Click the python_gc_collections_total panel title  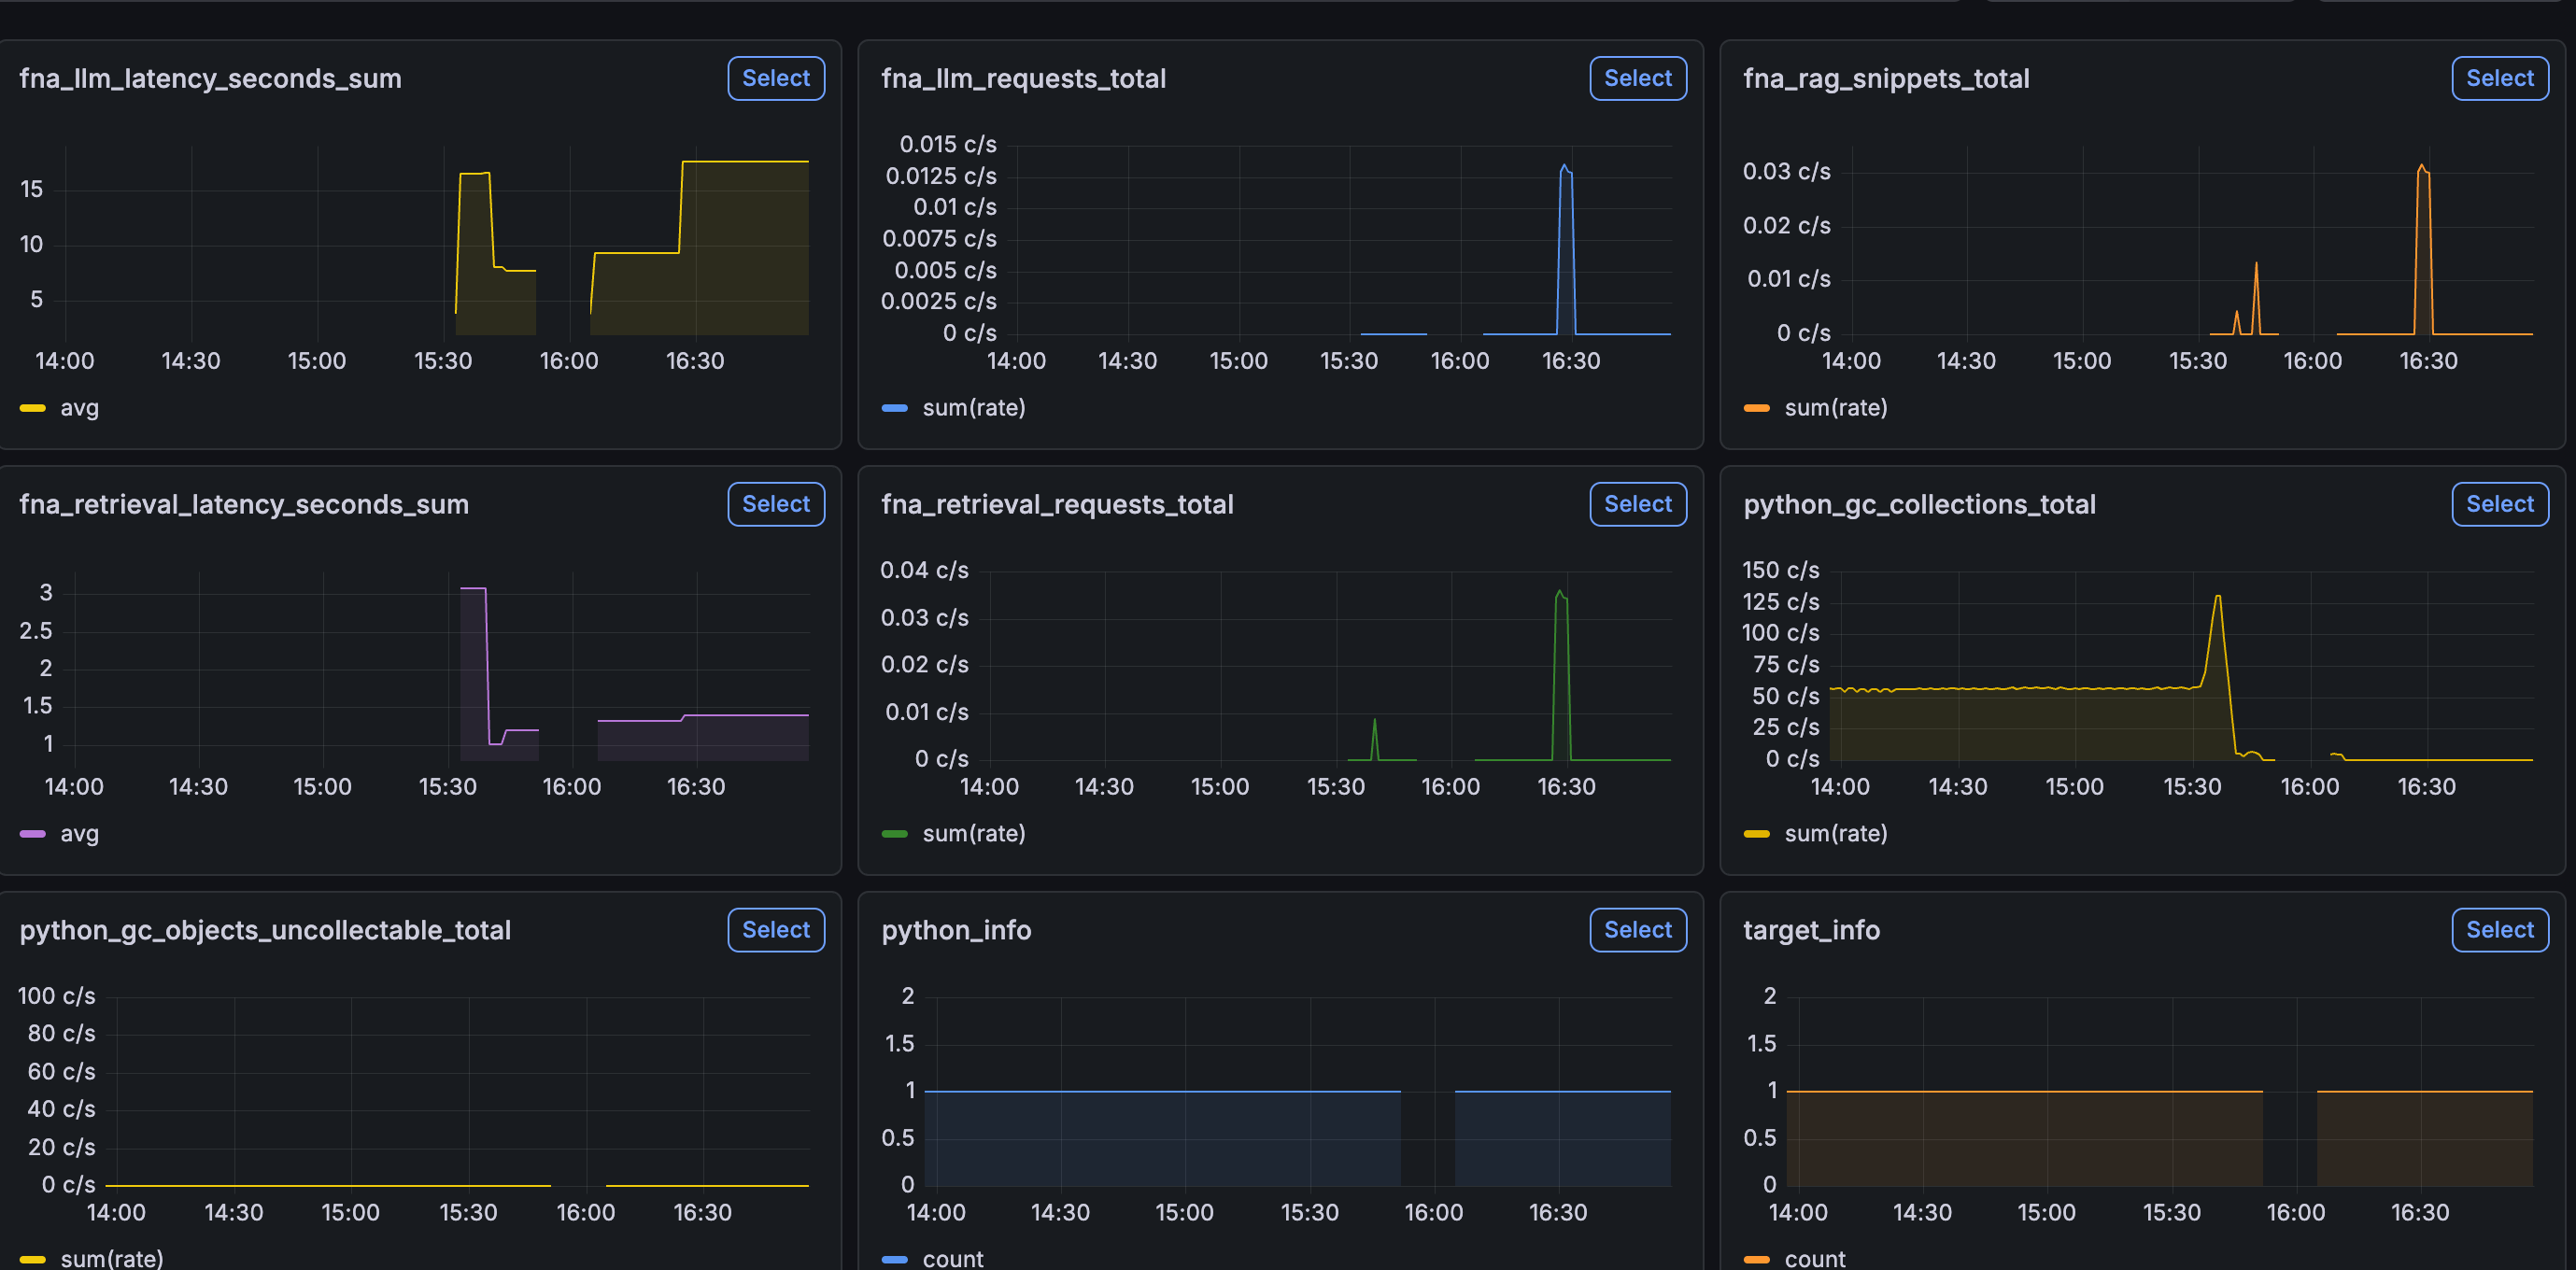pos(1918,504)
